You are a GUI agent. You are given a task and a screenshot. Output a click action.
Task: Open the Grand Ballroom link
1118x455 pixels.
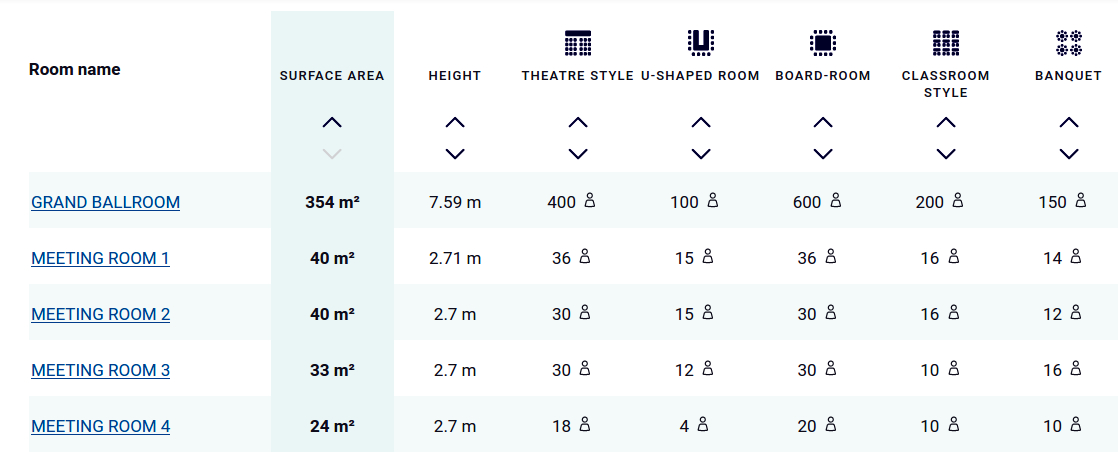(106, 202)
